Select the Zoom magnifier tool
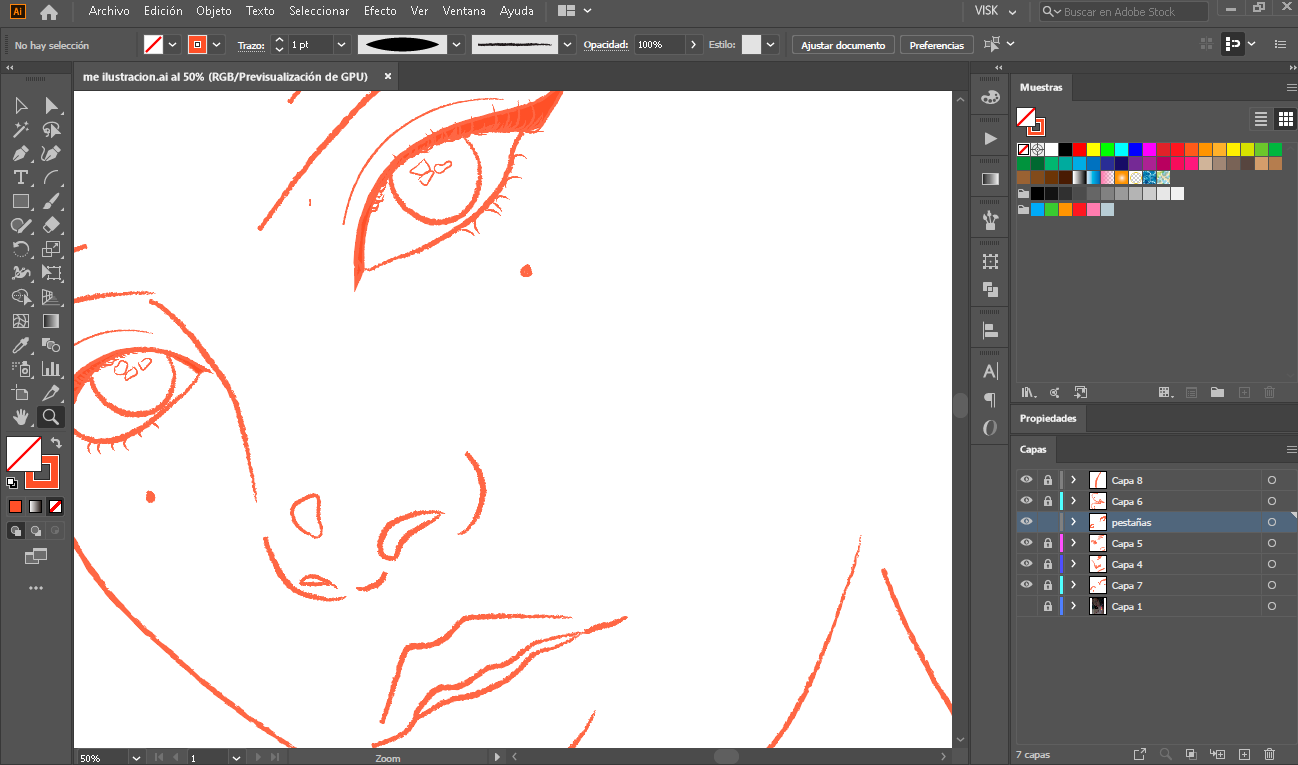The width and height of the screenshot is (1298, 765). [51, 417]
